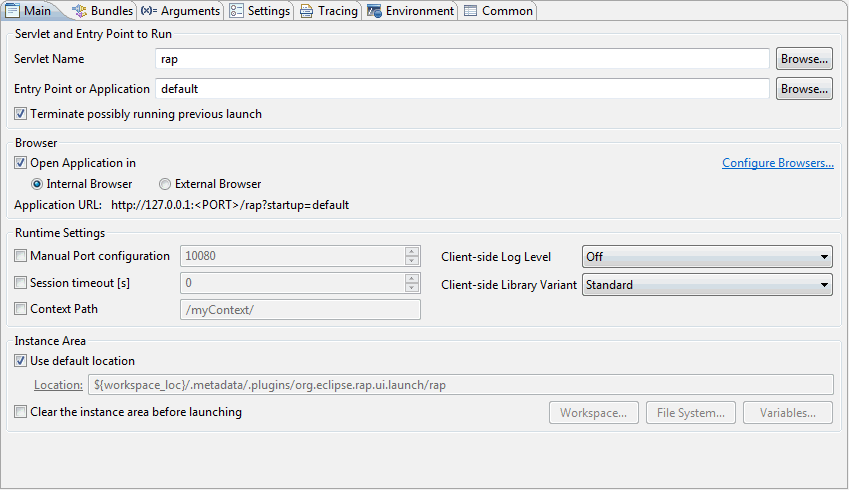The width and height of the screenshot is (849, 490).
Task: Go to the Settings tab
Action: [259, 11]
